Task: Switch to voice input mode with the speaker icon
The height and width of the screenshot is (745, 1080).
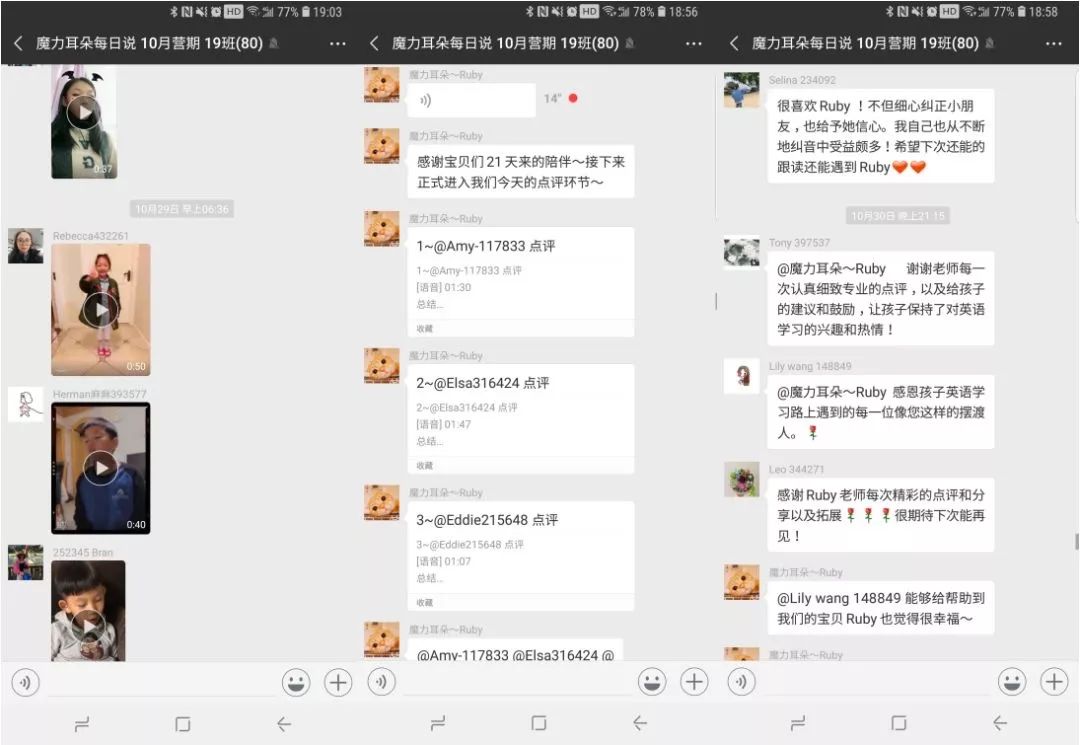Action: (25, 681)
